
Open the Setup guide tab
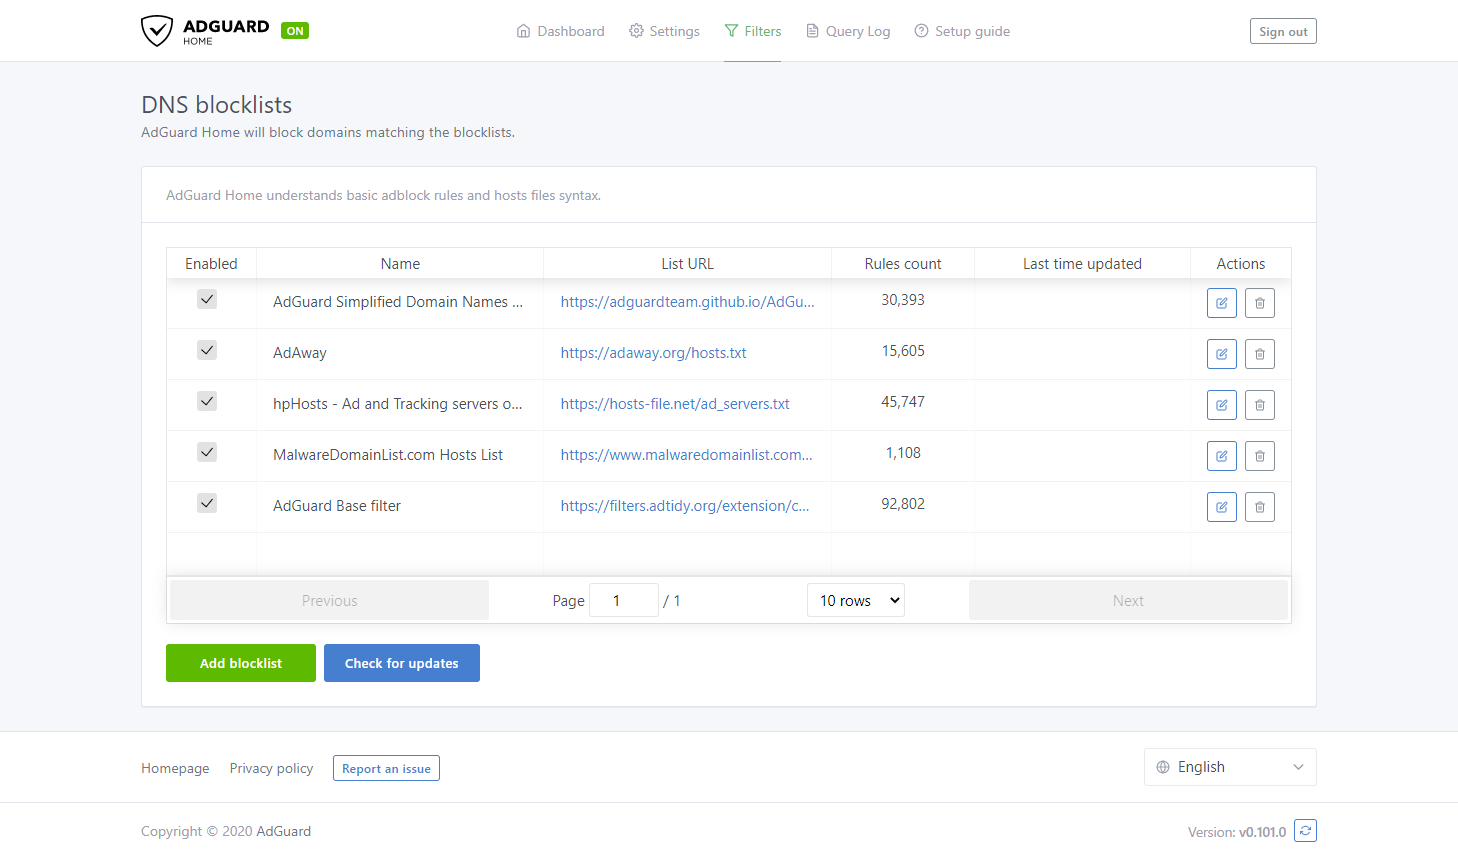pyautogui.click(x=962, y=31)
